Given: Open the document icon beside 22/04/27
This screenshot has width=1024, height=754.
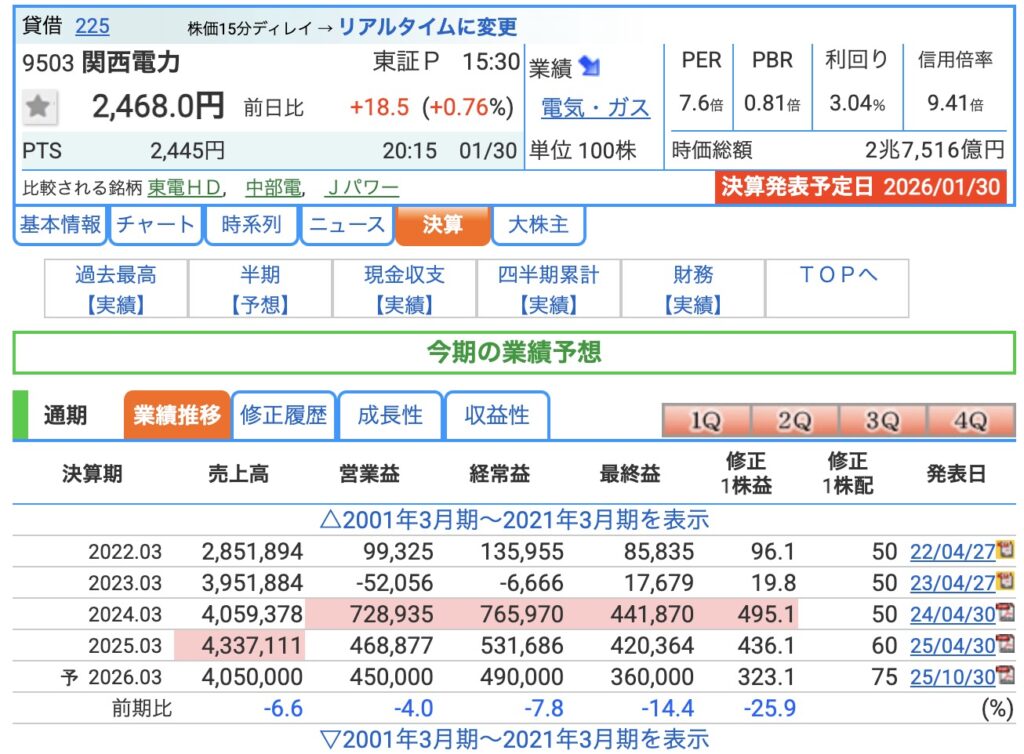Looking at the screenshot, I should click(1006, 551).
